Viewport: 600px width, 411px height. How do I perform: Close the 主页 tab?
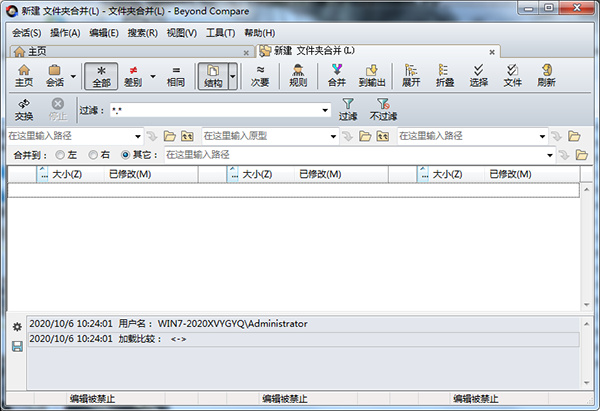click(x=246, y=52)
